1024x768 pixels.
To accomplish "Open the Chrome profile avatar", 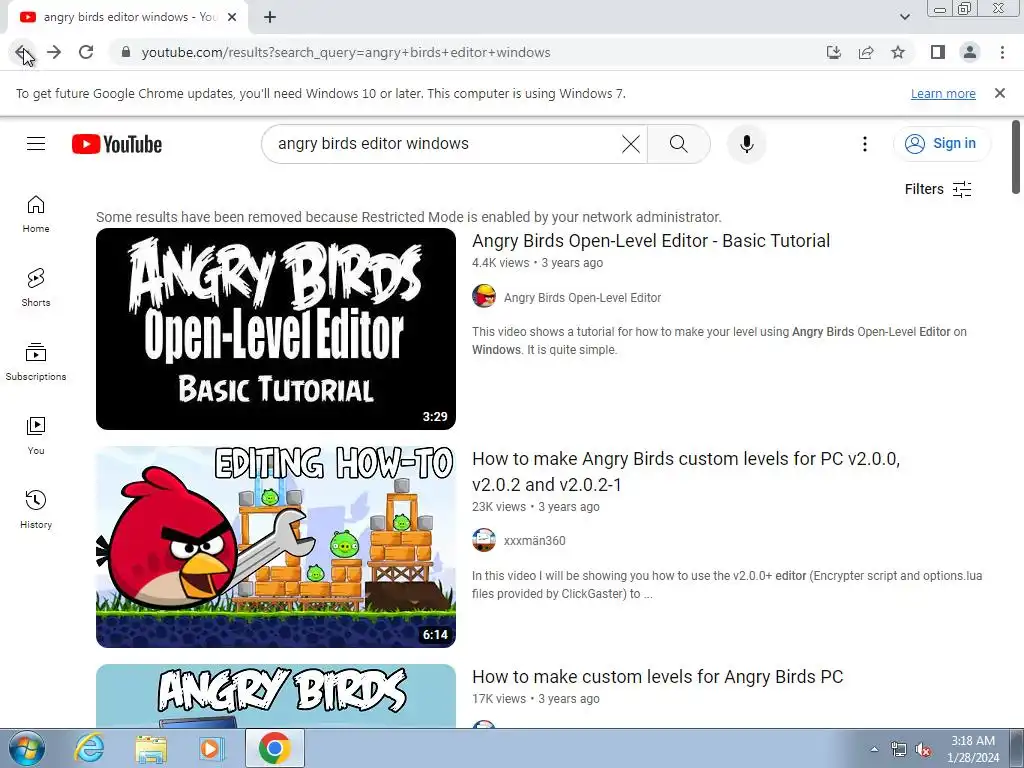I will (970, 52).
